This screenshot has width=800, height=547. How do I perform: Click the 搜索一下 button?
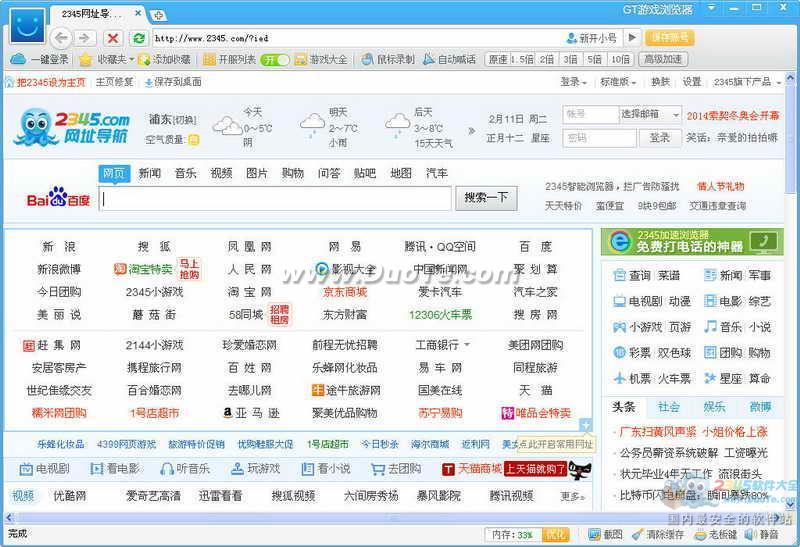486,198
